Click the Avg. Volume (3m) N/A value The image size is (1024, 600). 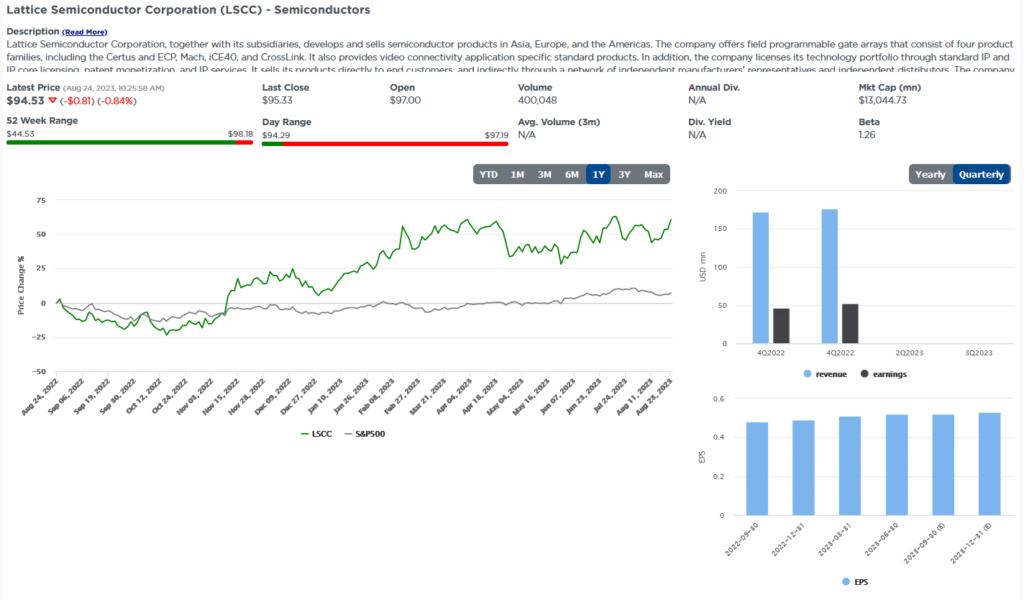[526, 134]
